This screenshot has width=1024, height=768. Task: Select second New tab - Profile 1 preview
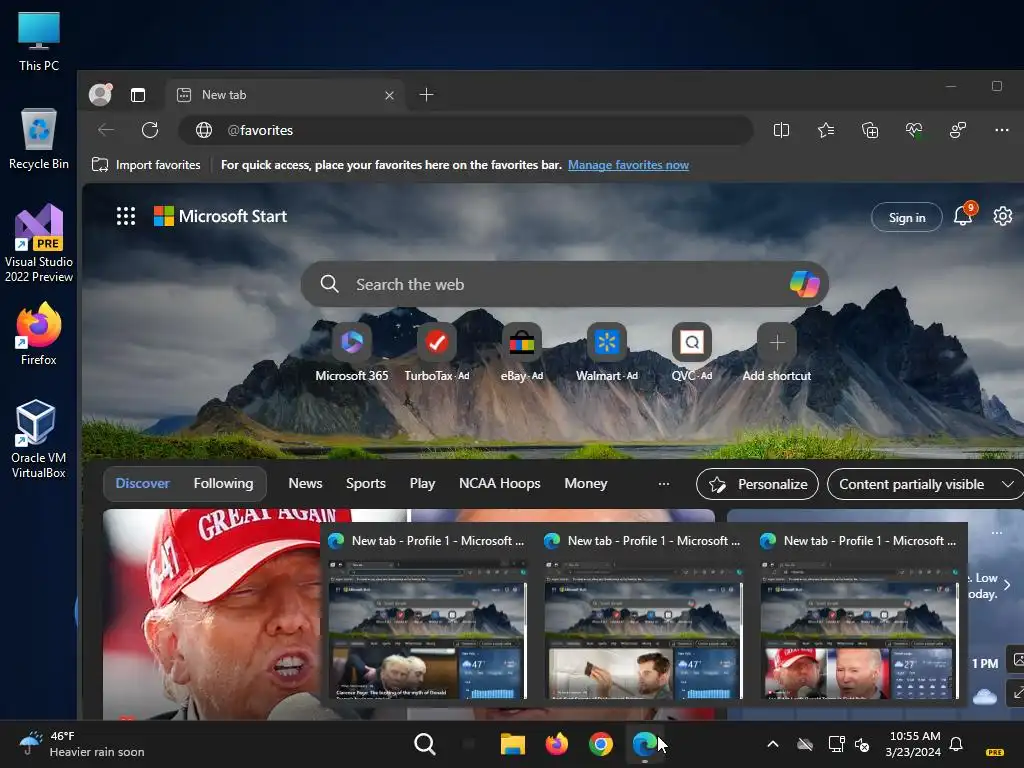[x=643, y=614]
